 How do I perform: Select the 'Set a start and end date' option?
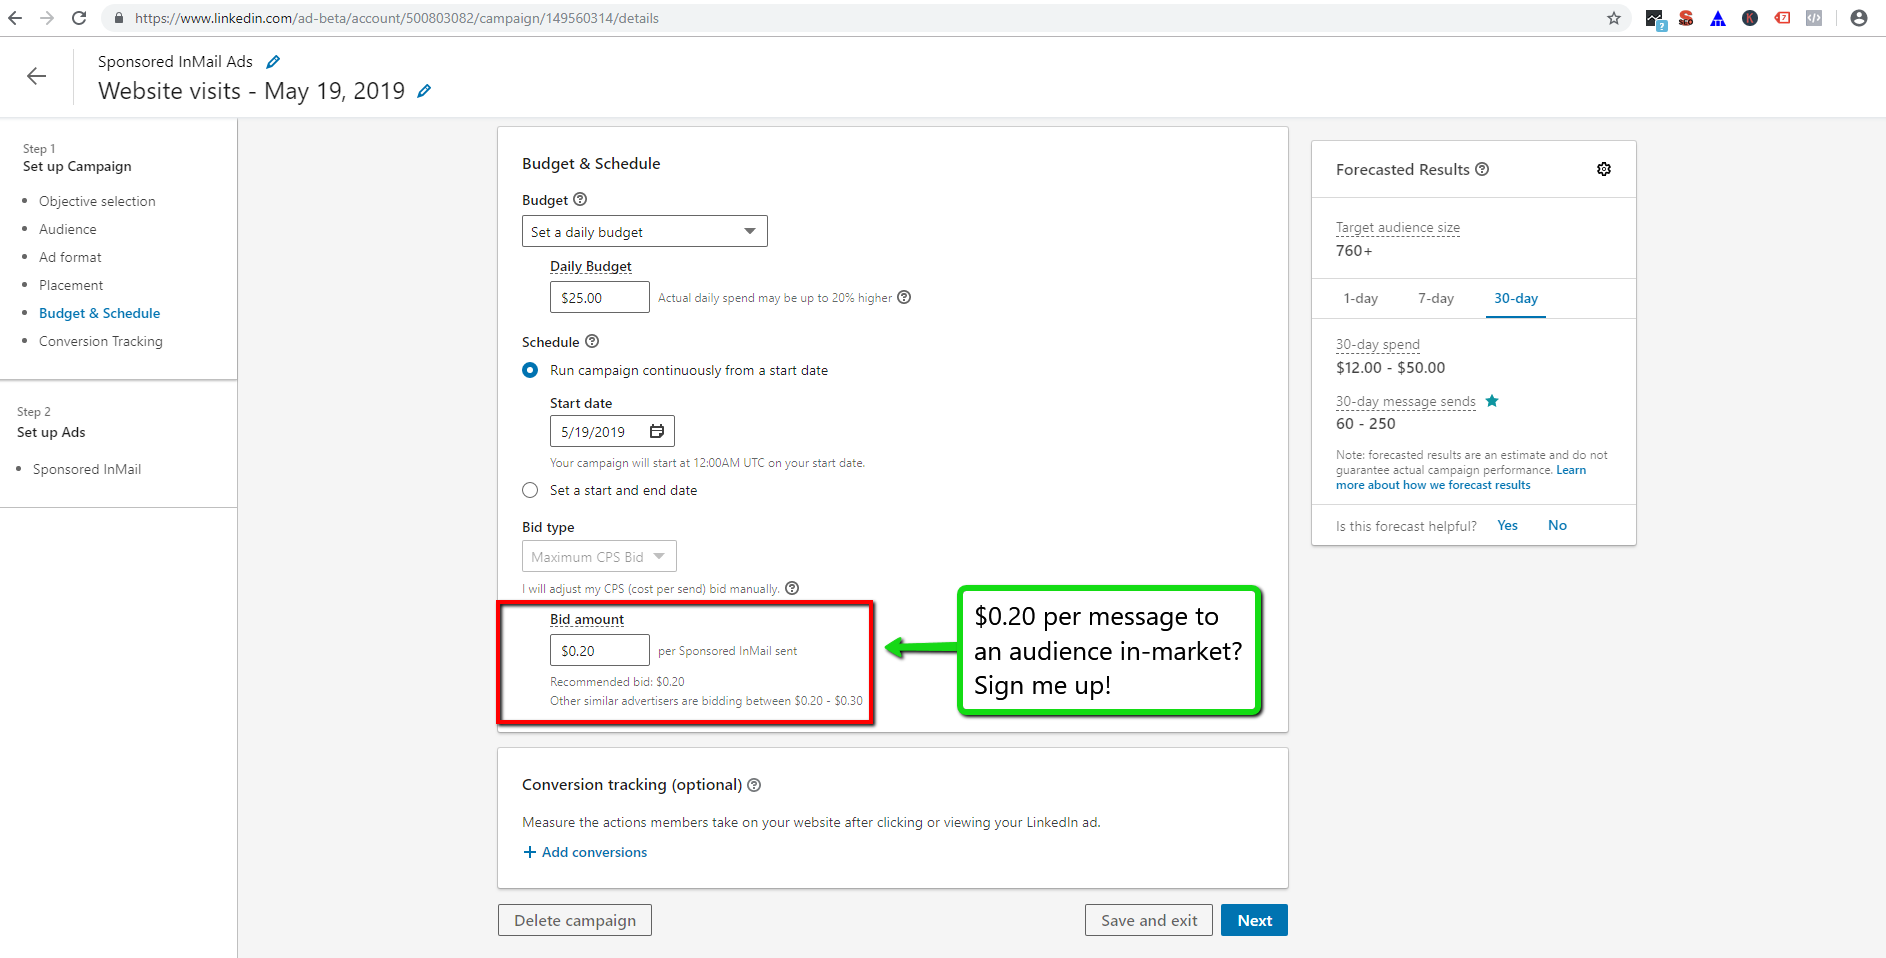[530, 490]
